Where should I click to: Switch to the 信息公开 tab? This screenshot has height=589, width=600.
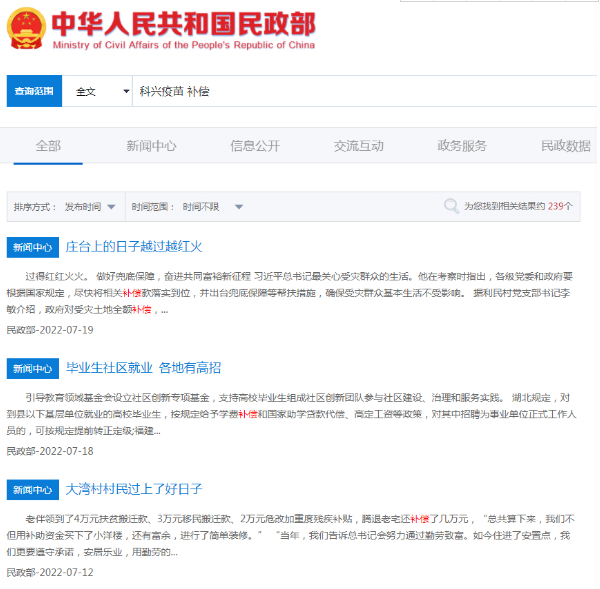[x=255, y=145]
